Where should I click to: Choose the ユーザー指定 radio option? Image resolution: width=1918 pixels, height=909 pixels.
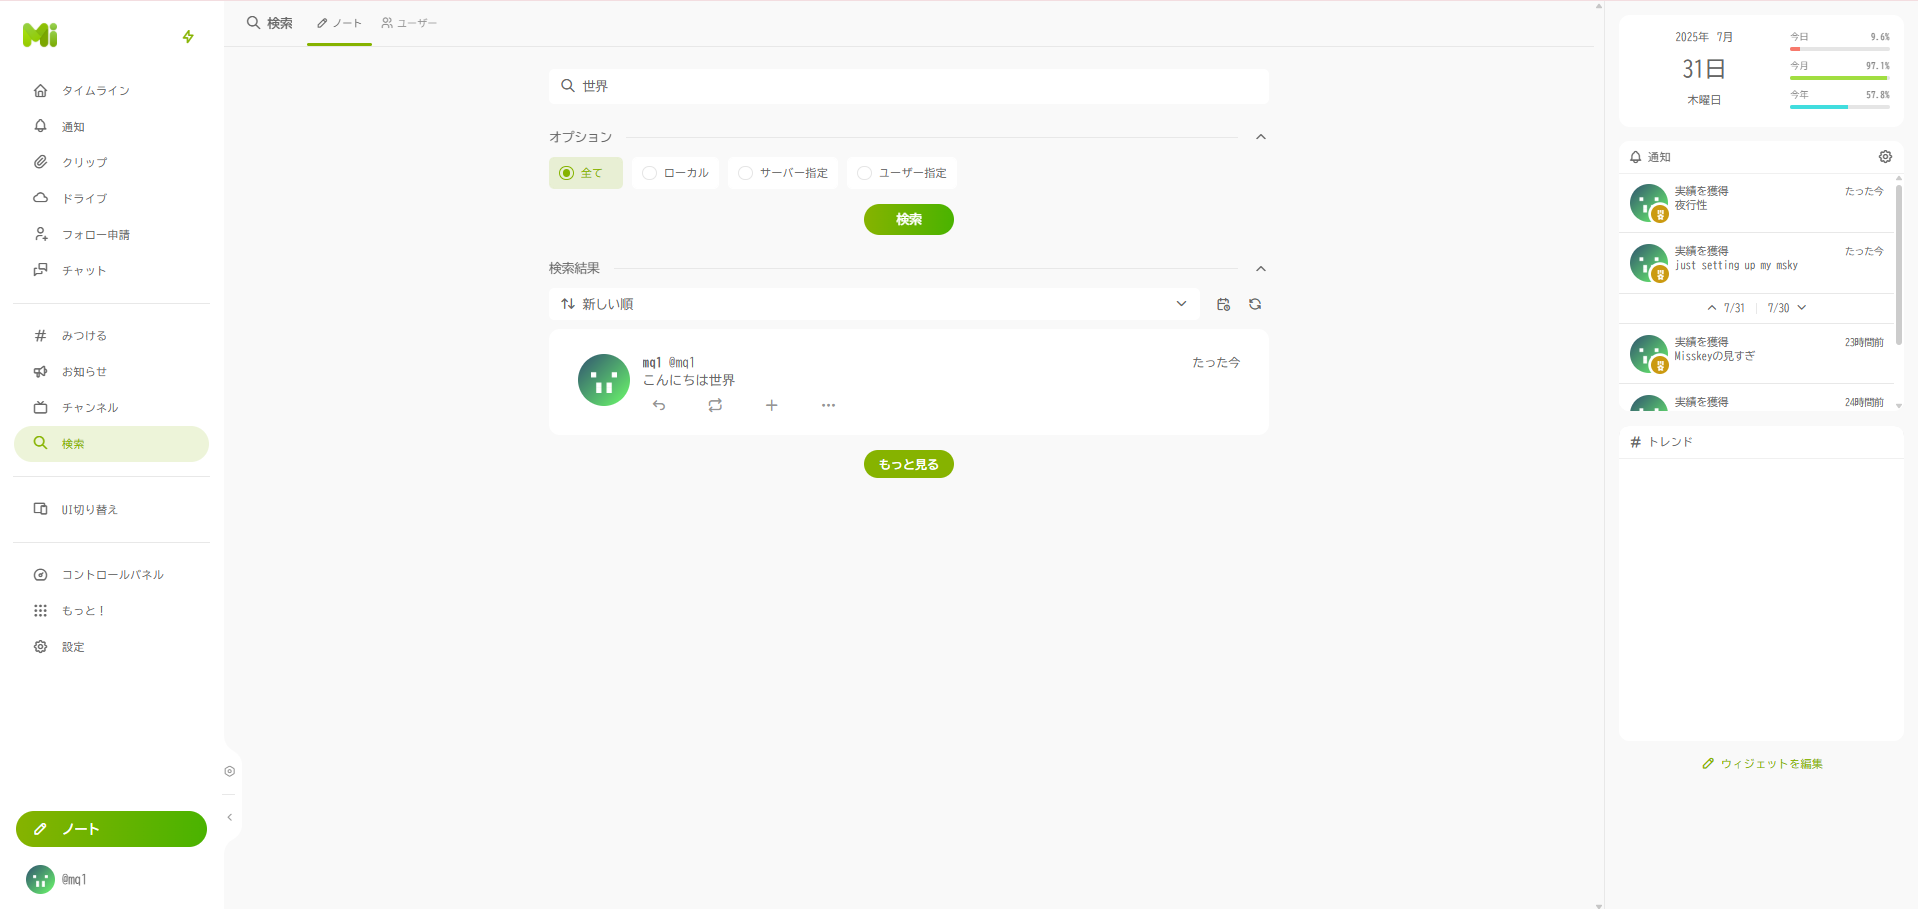[x=902, y=173]
